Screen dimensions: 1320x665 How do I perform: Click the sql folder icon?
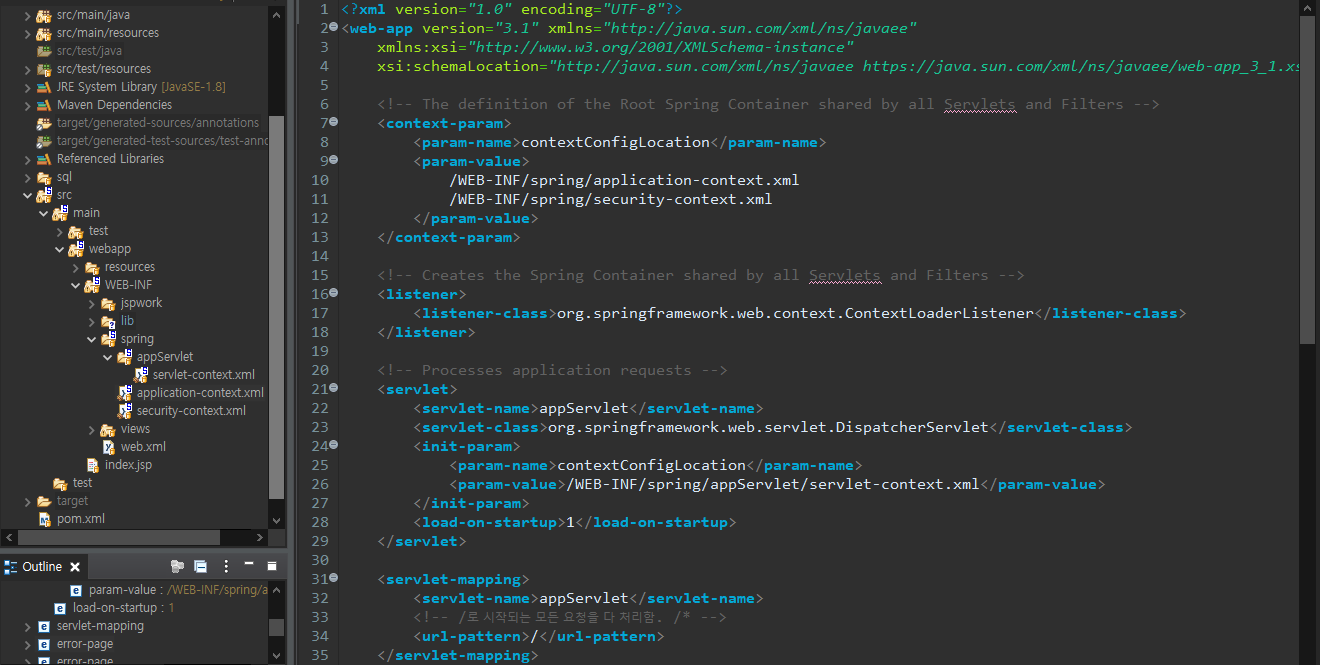click(x=44, y=176)
